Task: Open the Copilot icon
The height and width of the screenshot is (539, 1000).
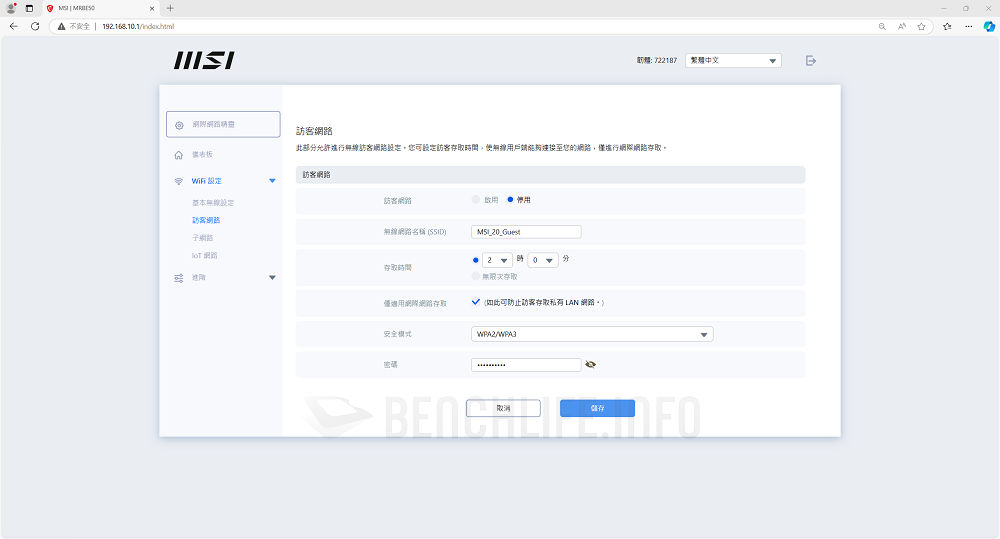Action: click(x=989, y=26)
